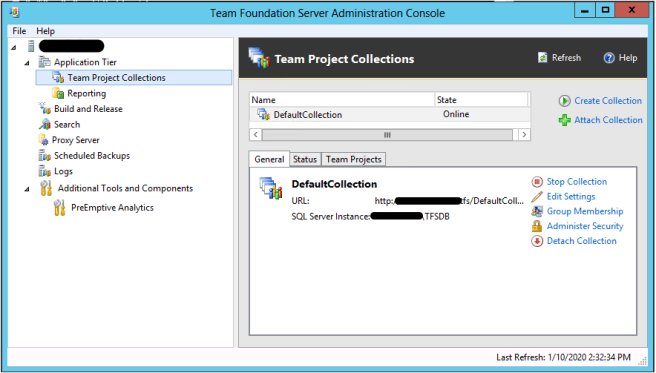This screenshot has height=373, width=656.
Task: Open the Help menu
Action: [45, 31]
